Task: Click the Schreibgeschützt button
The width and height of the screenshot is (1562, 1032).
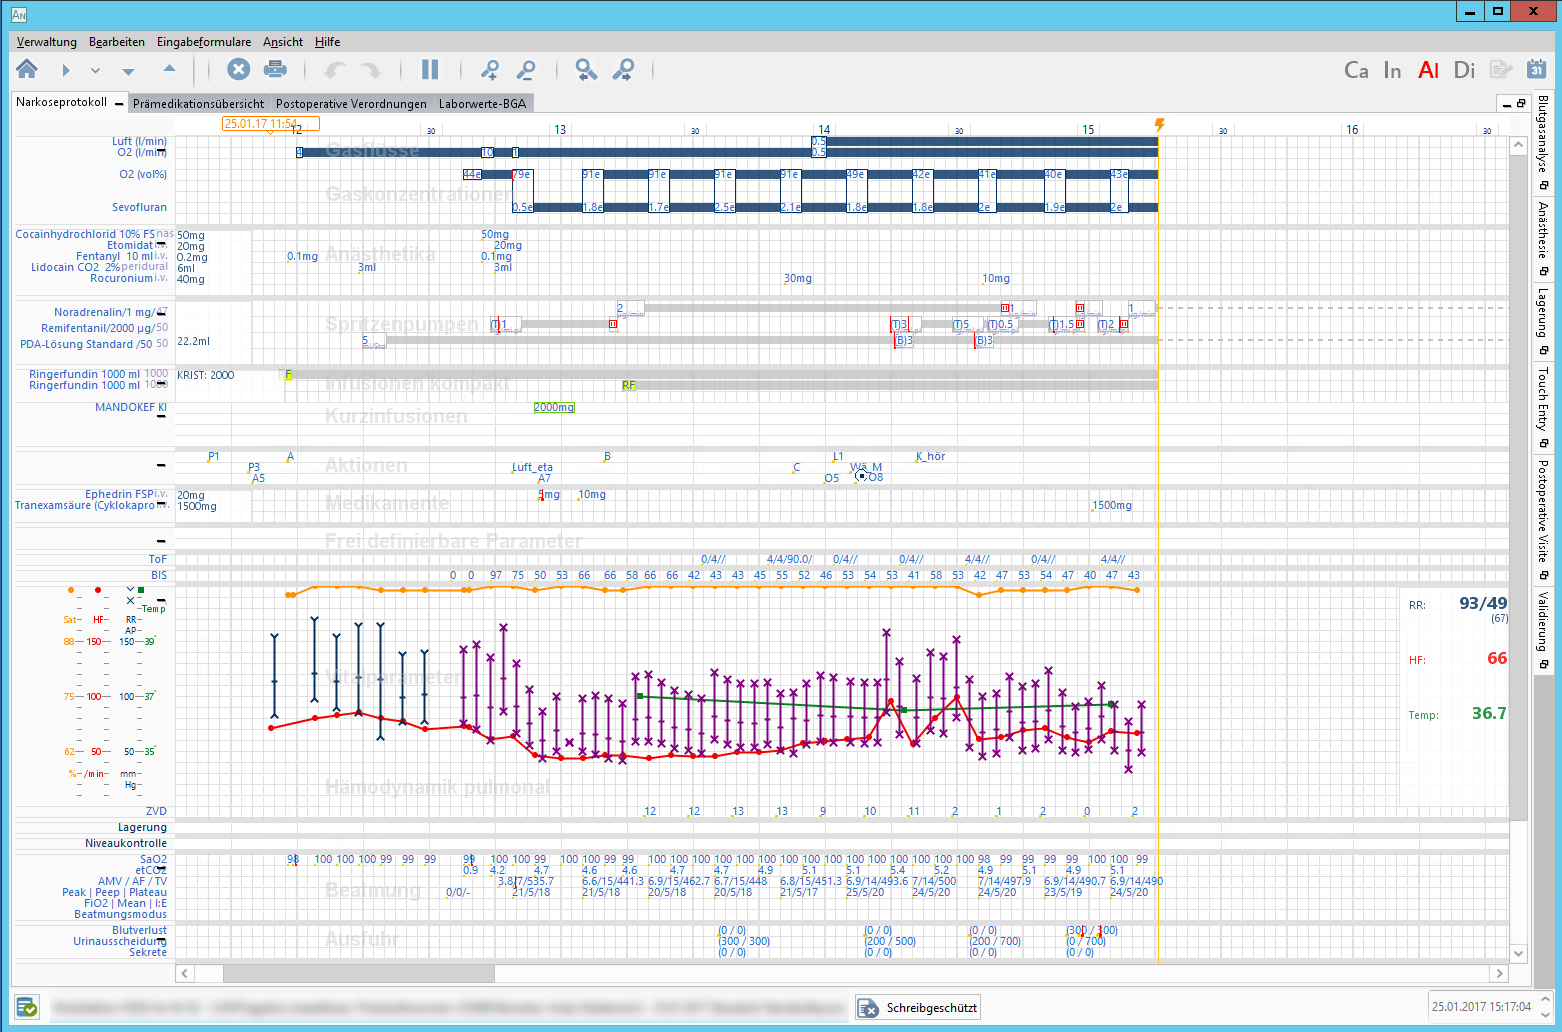Action: [x=918, y=1007]
